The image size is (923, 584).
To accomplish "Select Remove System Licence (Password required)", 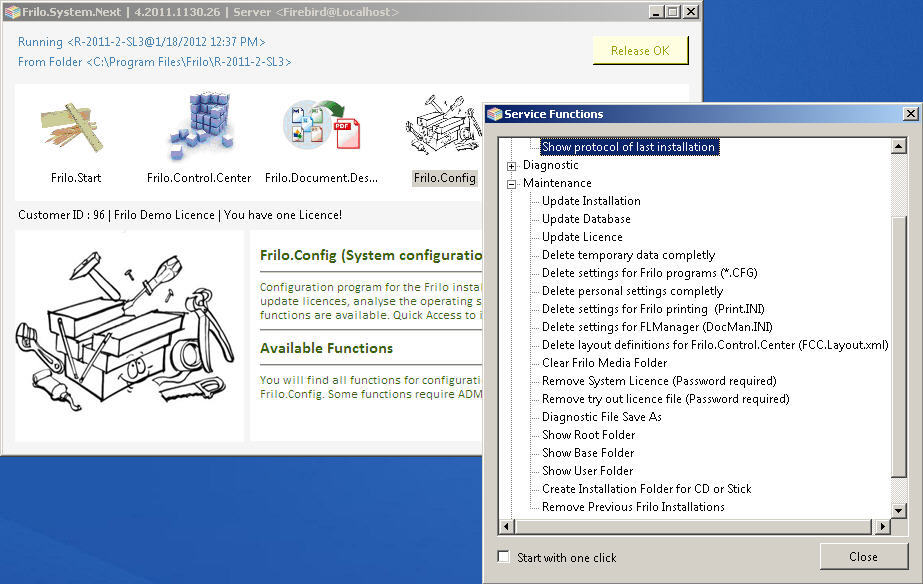I will (x=659, y=381).
